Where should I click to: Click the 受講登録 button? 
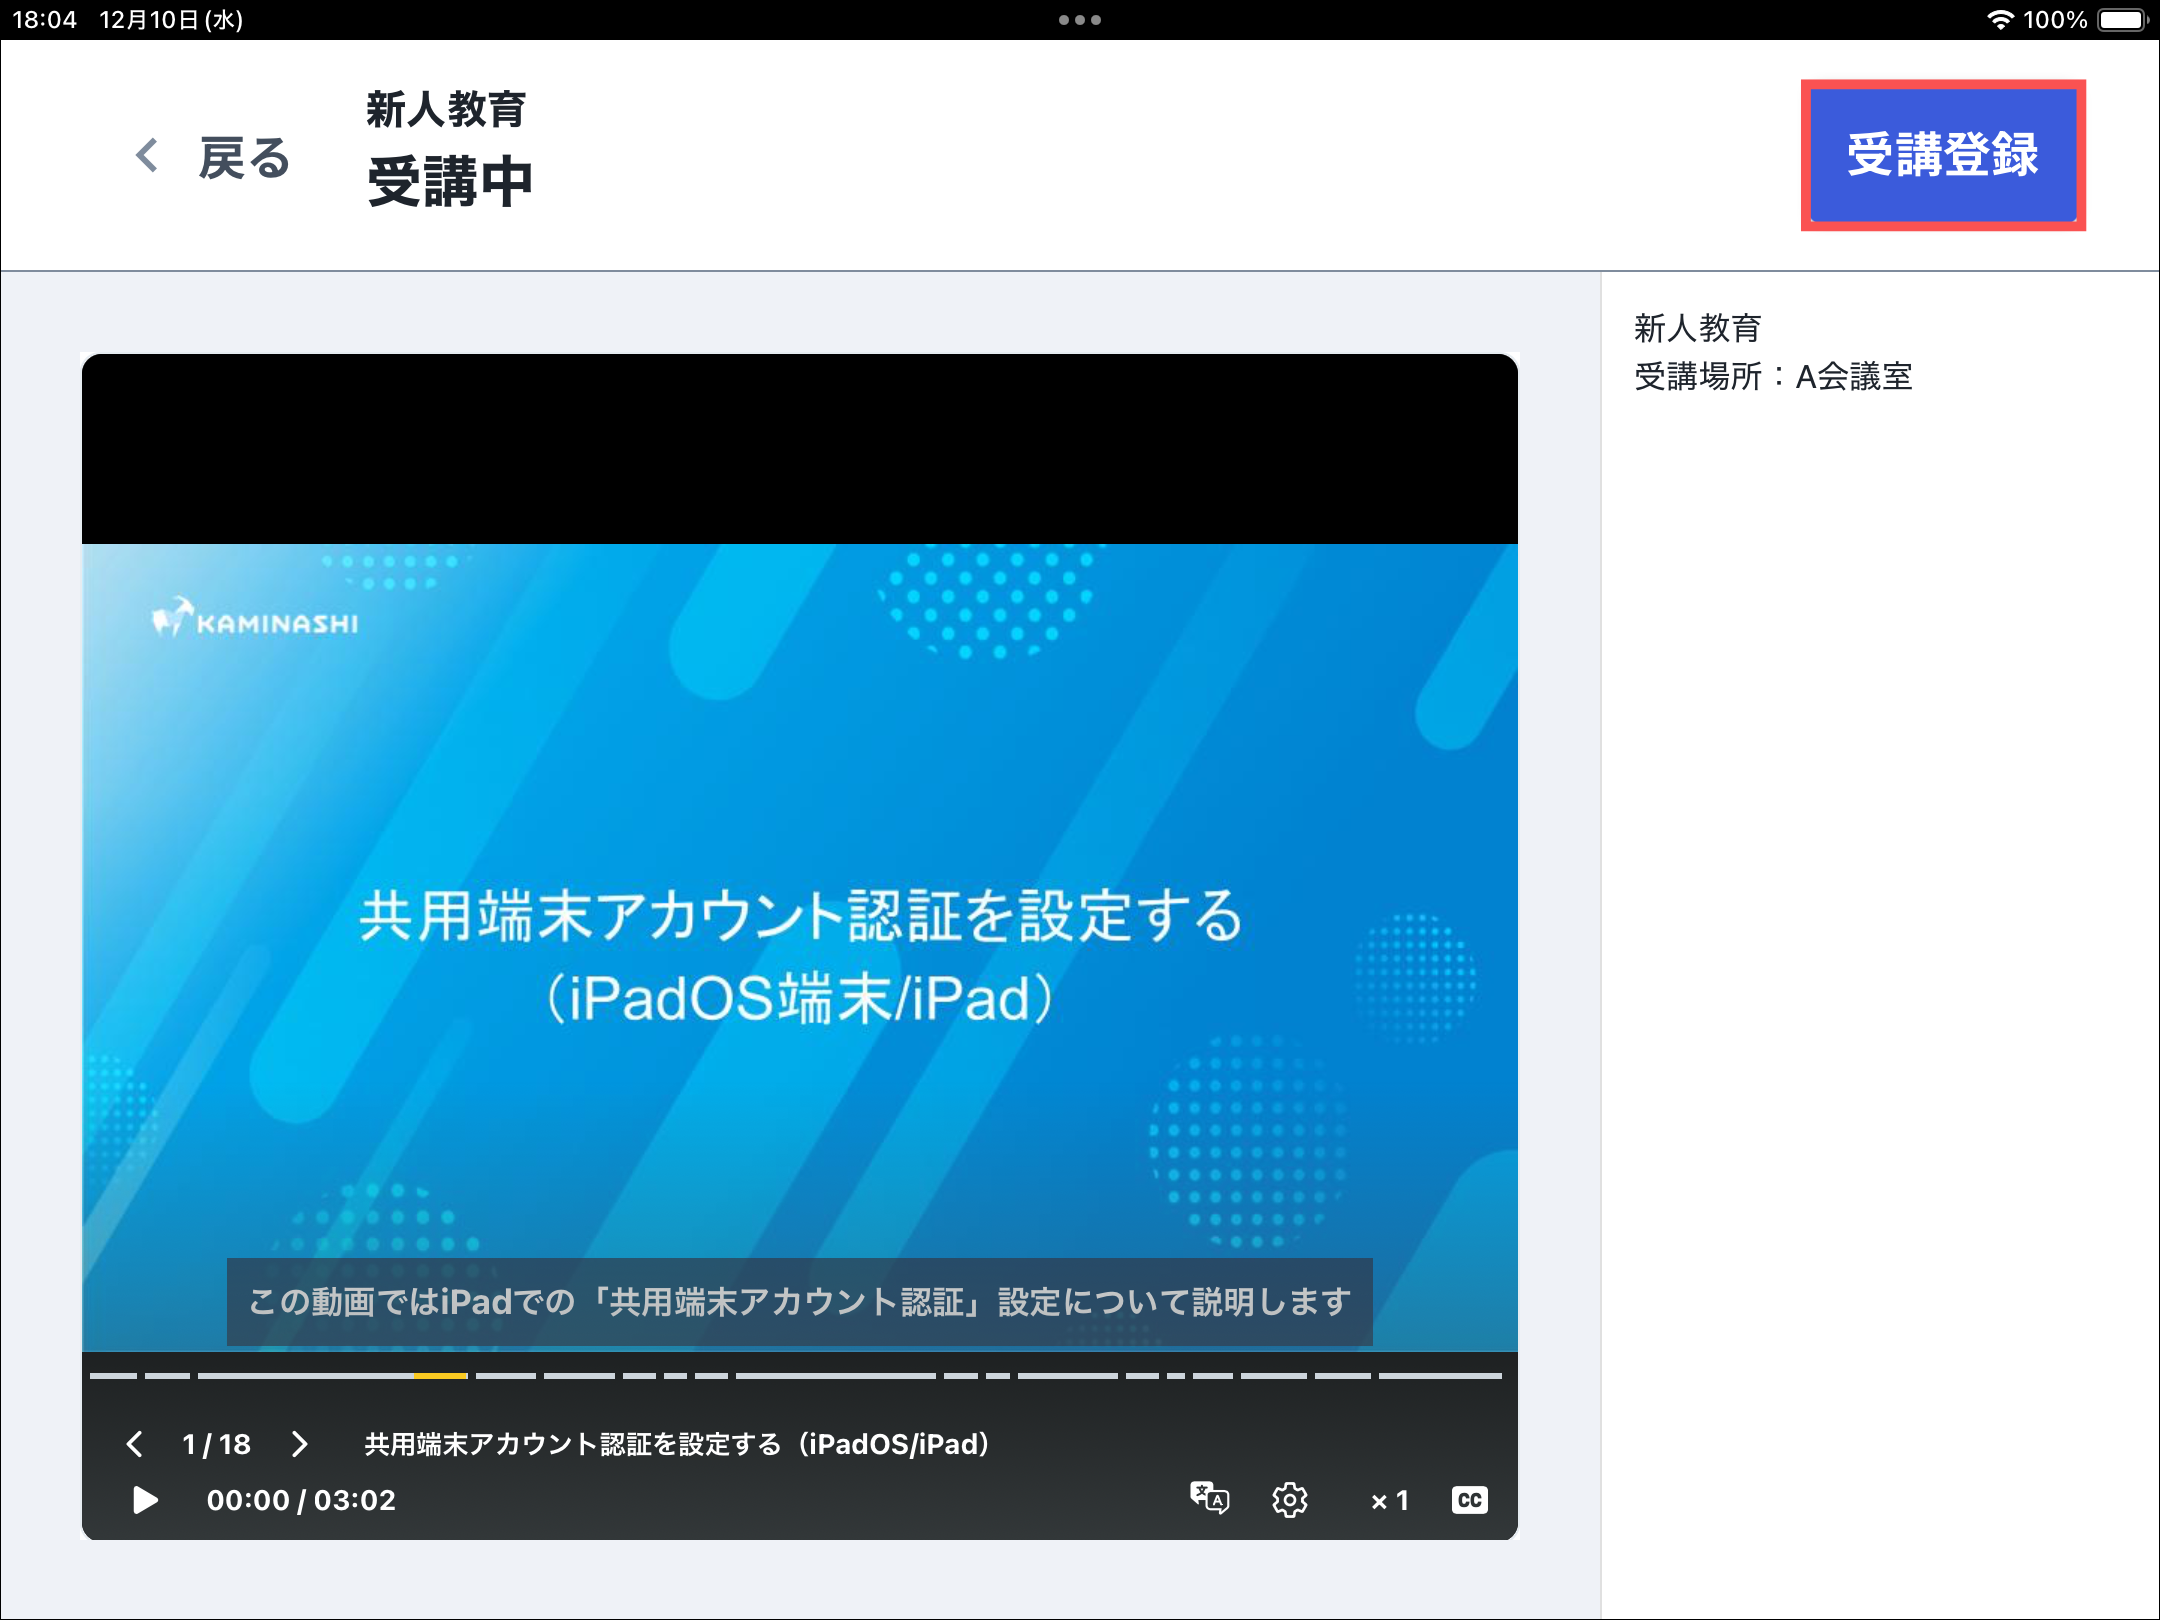1942,155
